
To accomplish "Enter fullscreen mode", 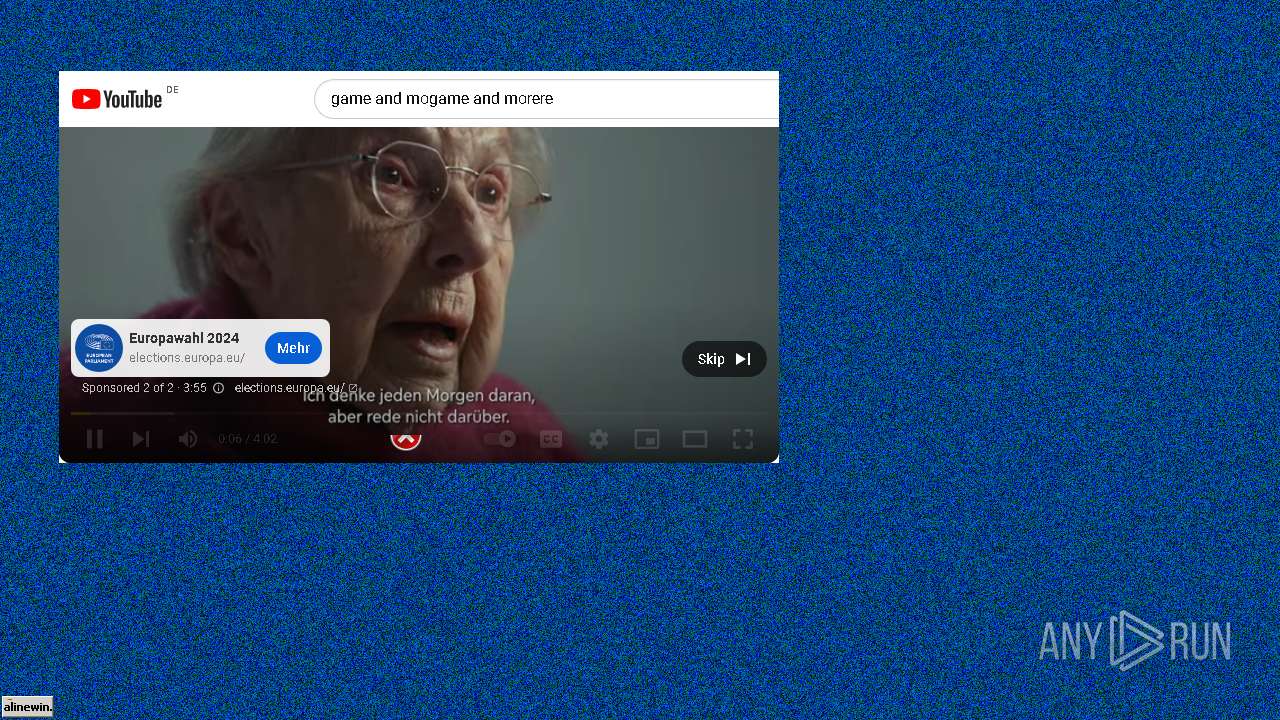I will [743, 439].
